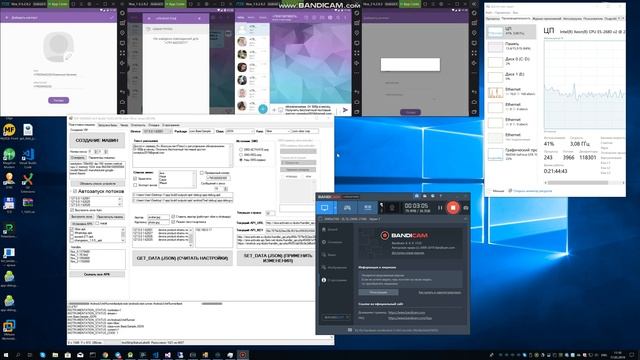Click Viber add-contact back arrow, first emulator
Image resolution: width=640 pixels, height=360 pixels.
tap(7, 18)
